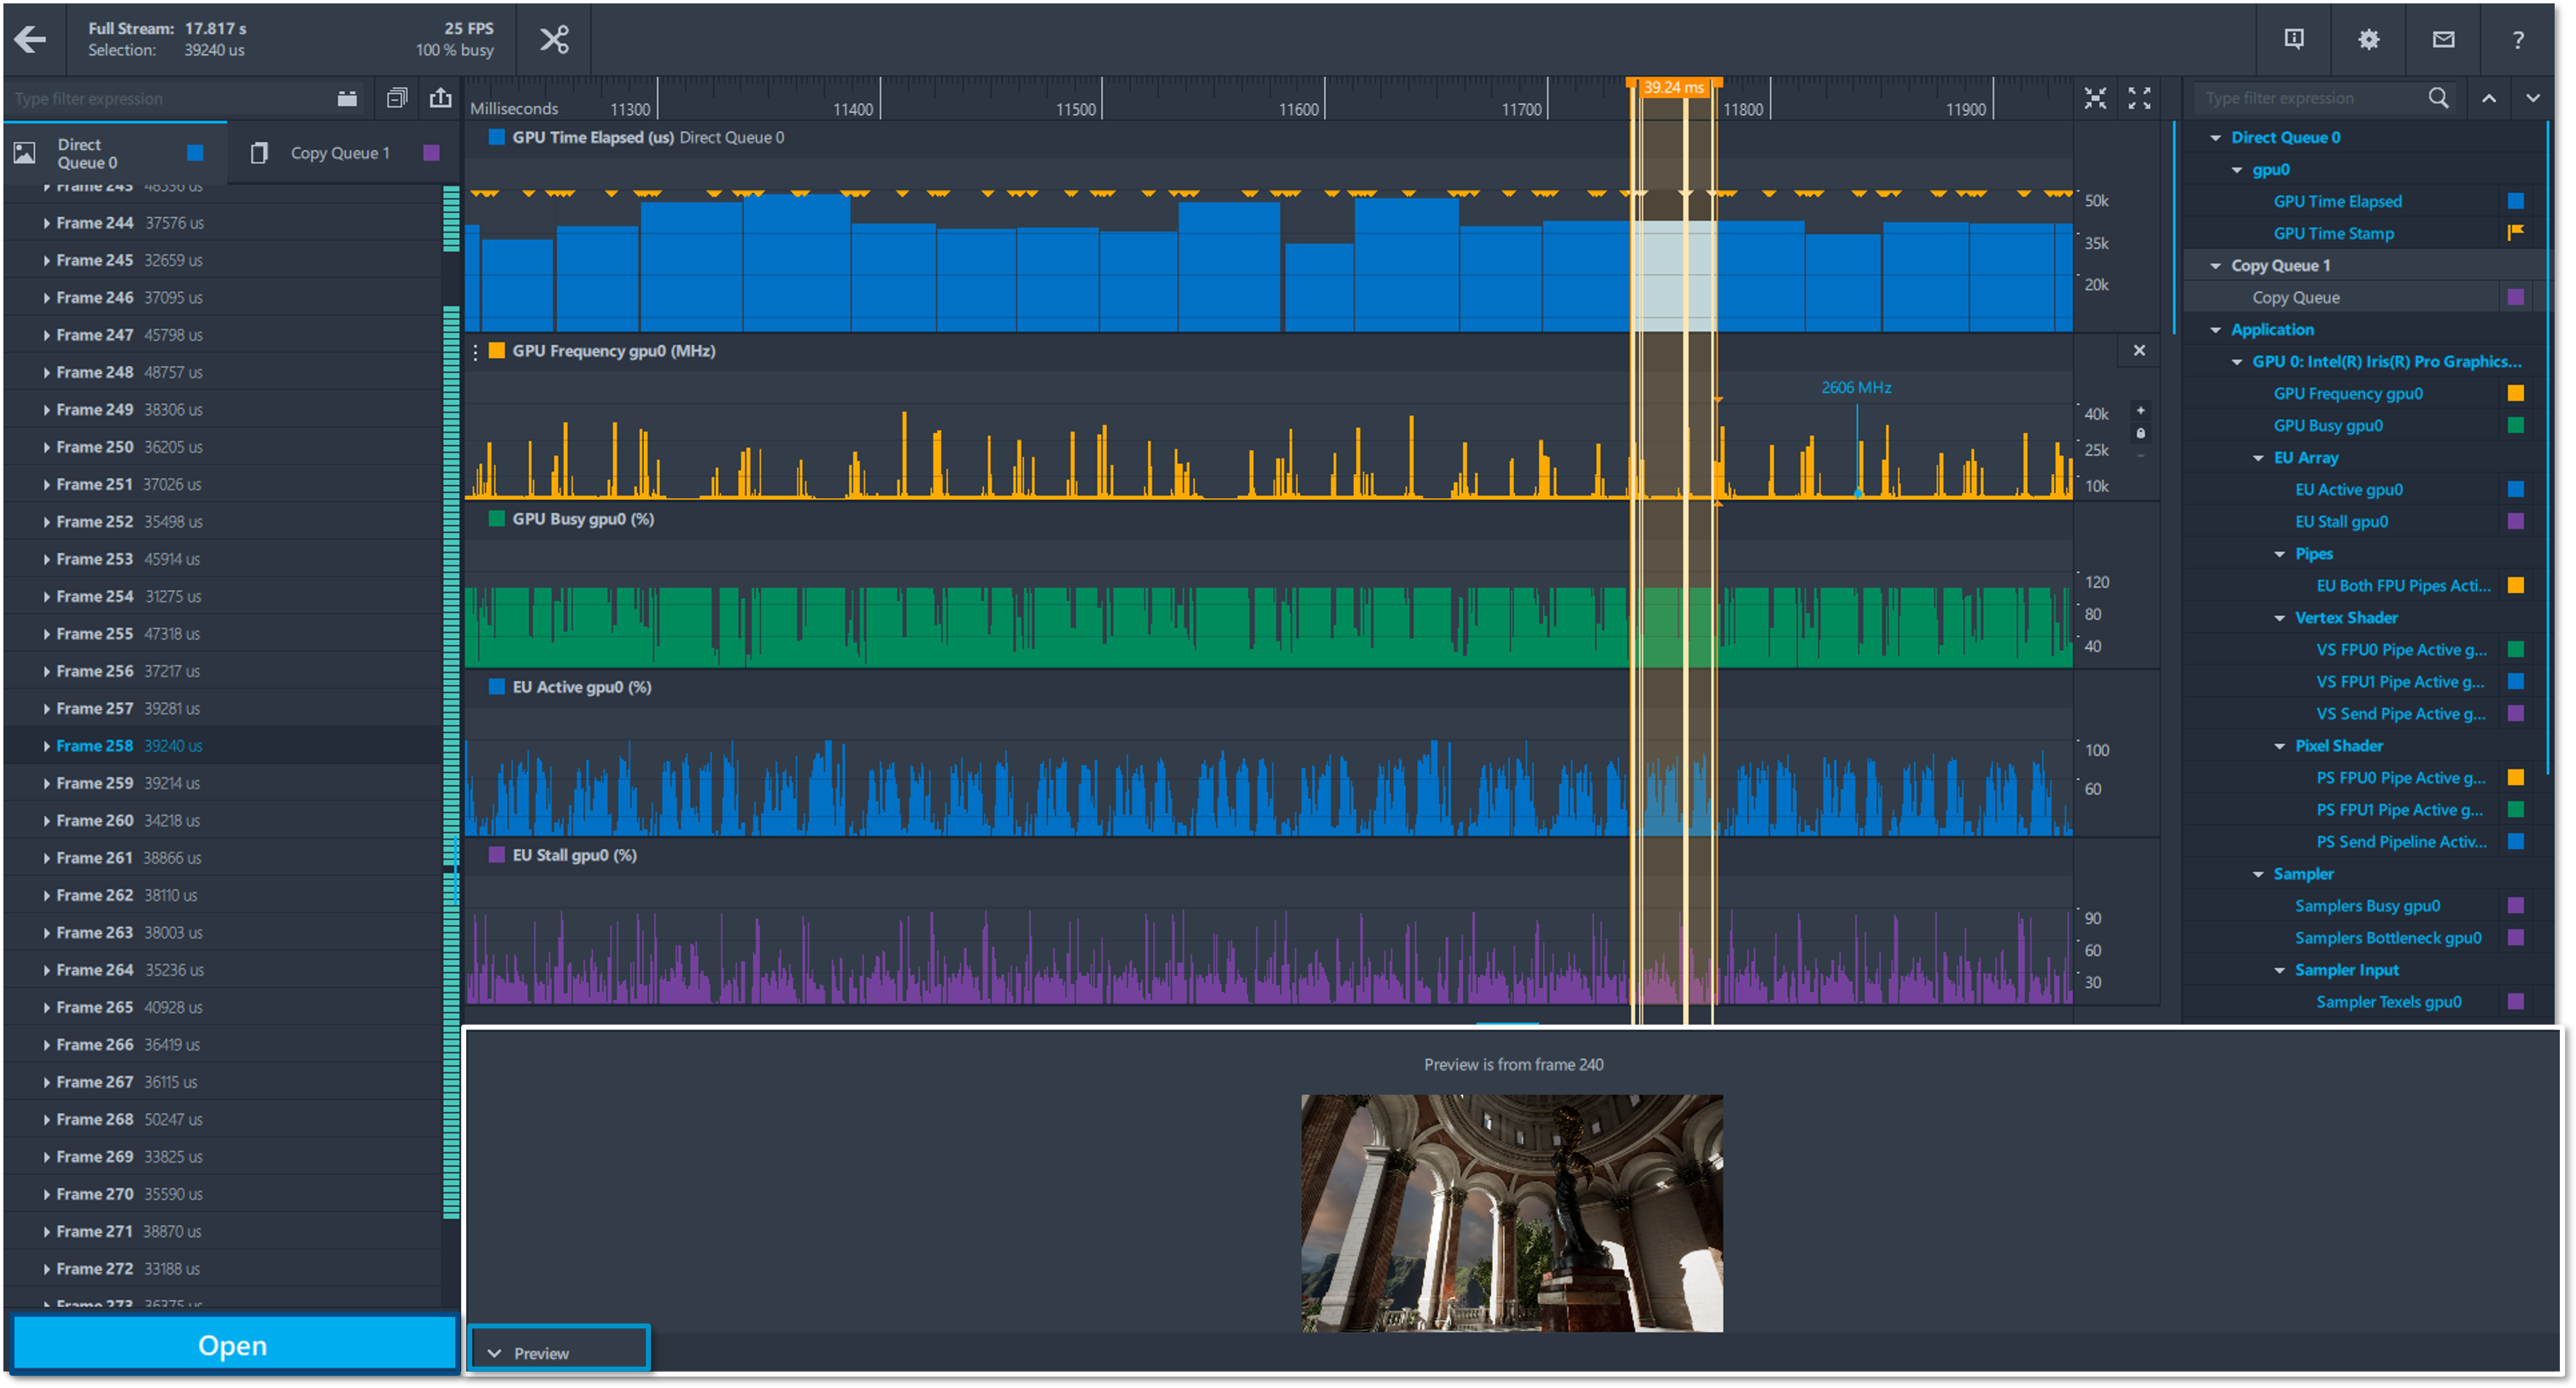Select the Direct Queue 0 tab
The height and width of the screenshot is (1388, 2576).
88,153
